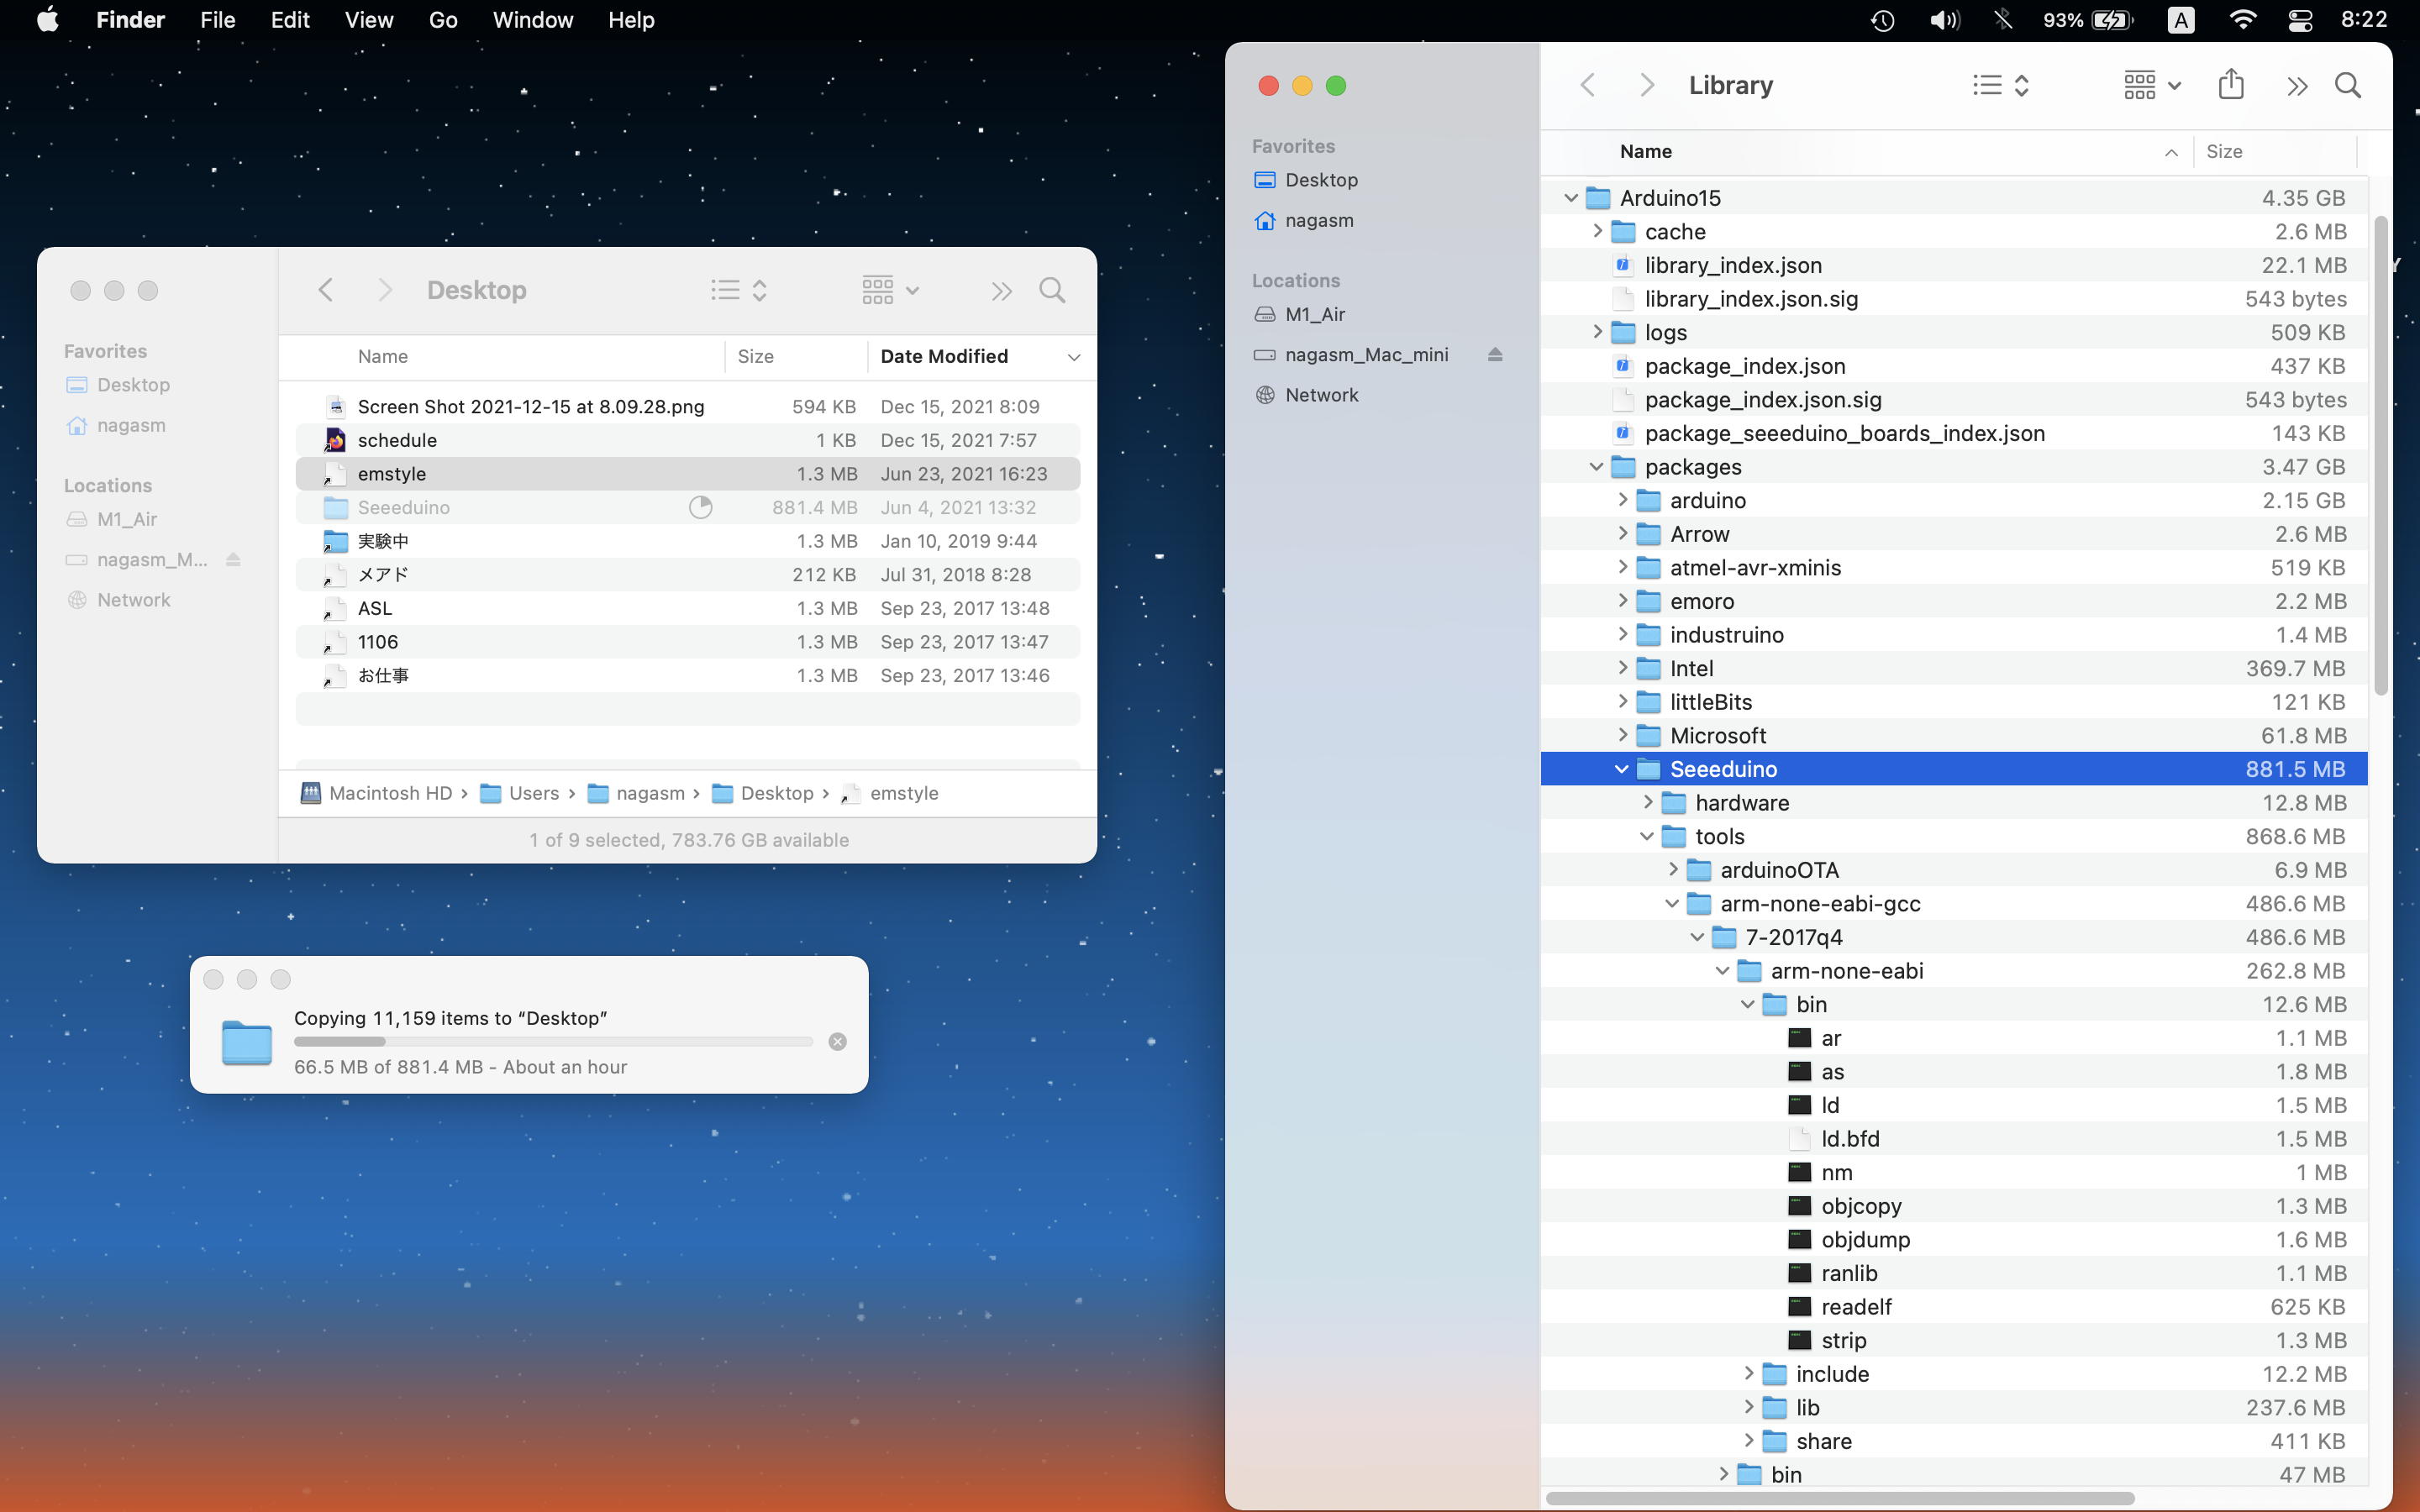The height and width of the screenshot is (1512, 2420).
Task: Open Control Center in menu bar
Action: (x=2299, y=20)
